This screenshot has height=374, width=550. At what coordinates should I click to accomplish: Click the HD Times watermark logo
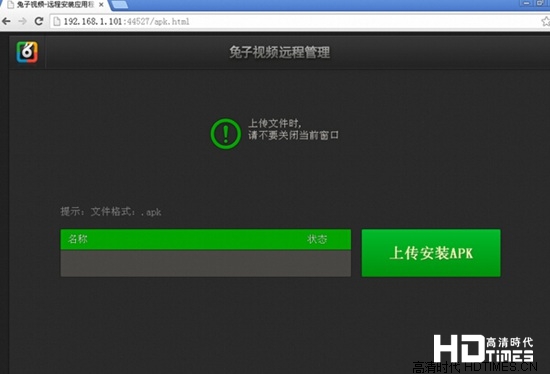483,348
